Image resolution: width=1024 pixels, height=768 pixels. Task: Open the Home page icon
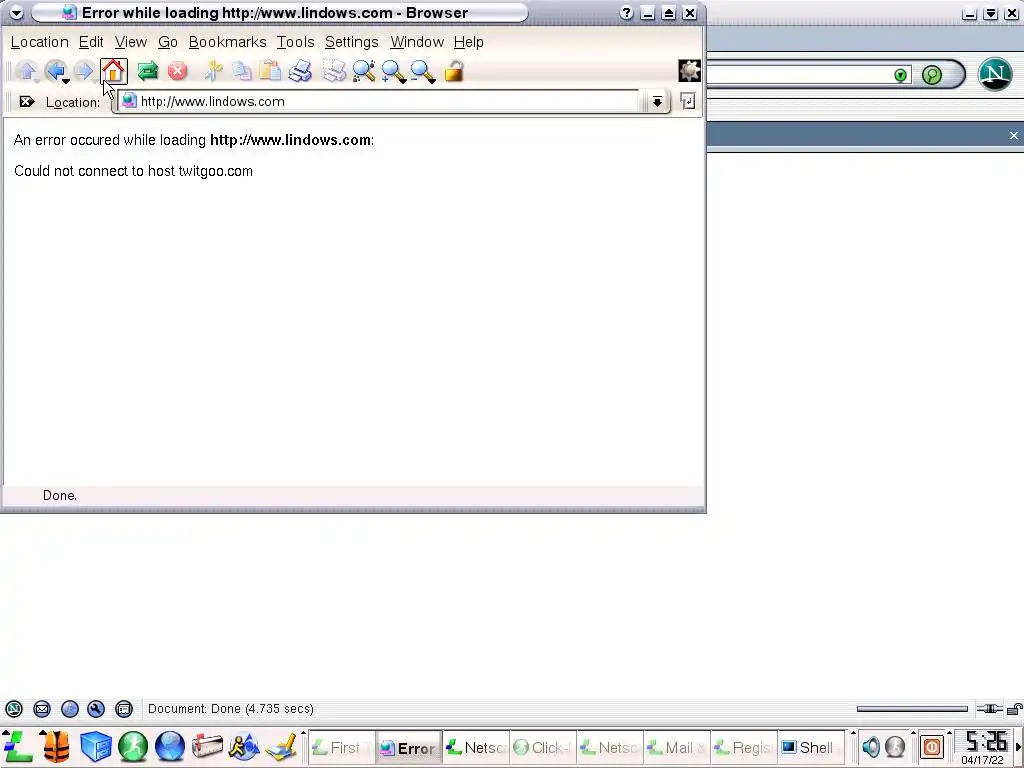click(x=114, y=71)
